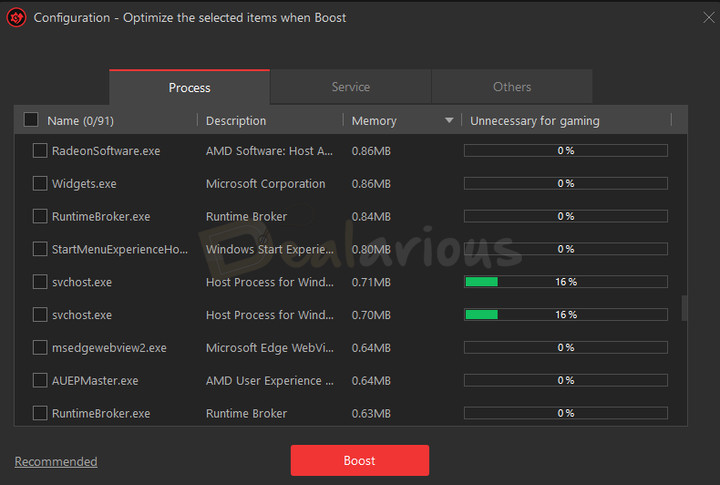The height and width of the screenshot is (485, 720).
Task: Check the RadeonSoftware.exe checkbox
Action: pyautogui.click(x=40, y=151)
